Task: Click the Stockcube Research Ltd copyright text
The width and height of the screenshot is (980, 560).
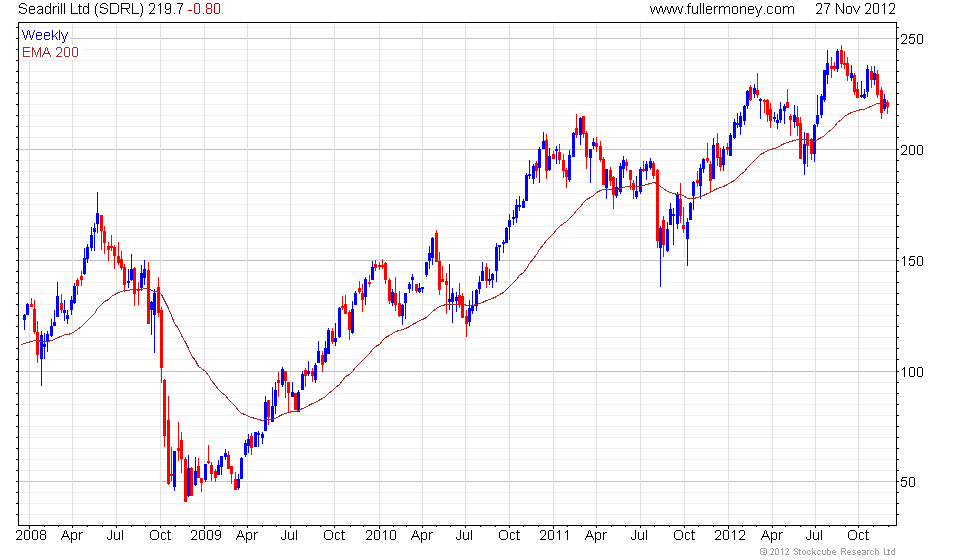Action: (828, 552)
